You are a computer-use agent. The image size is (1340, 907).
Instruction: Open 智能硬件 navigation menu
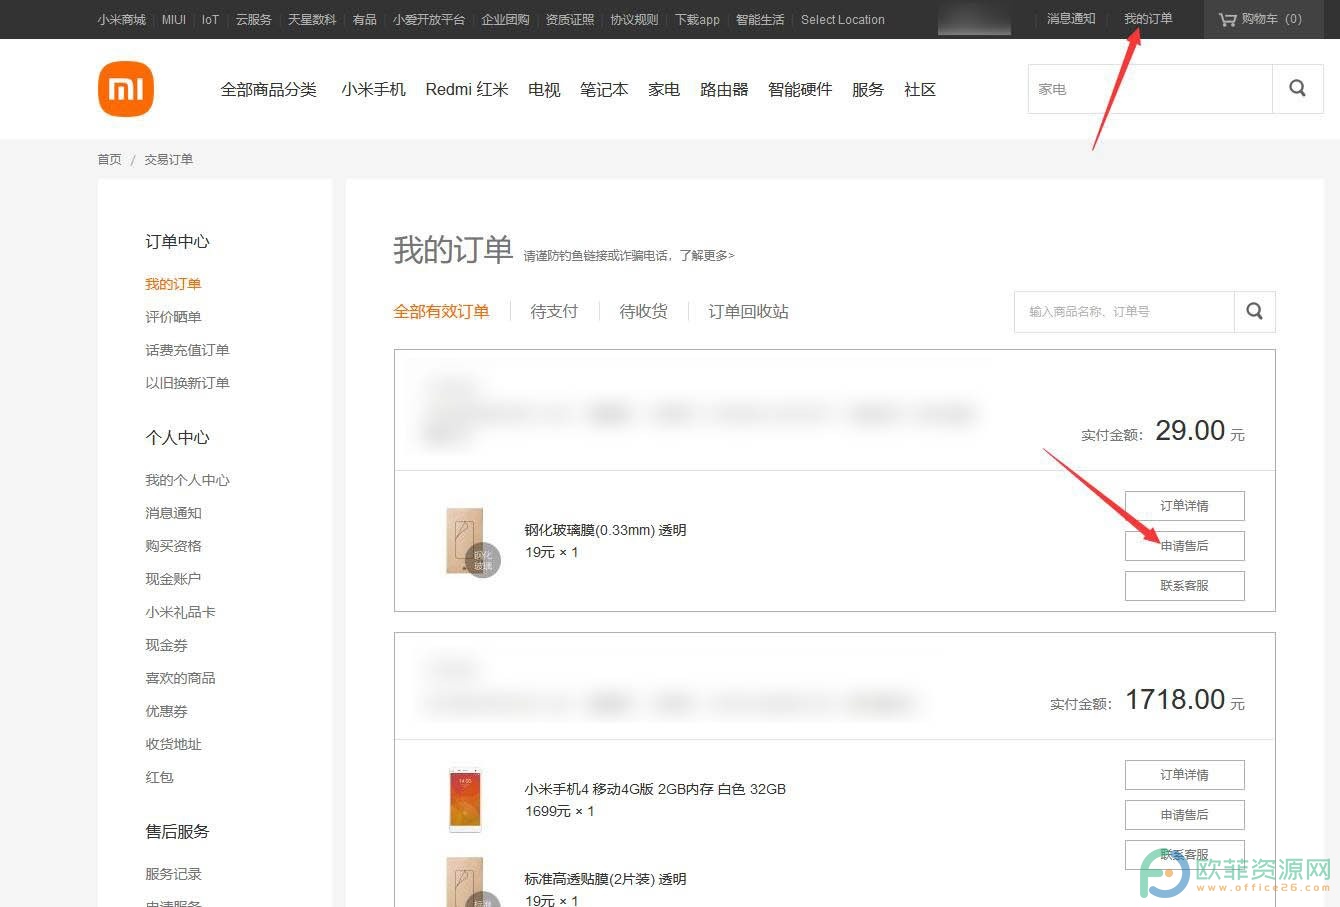coord(800,90)
